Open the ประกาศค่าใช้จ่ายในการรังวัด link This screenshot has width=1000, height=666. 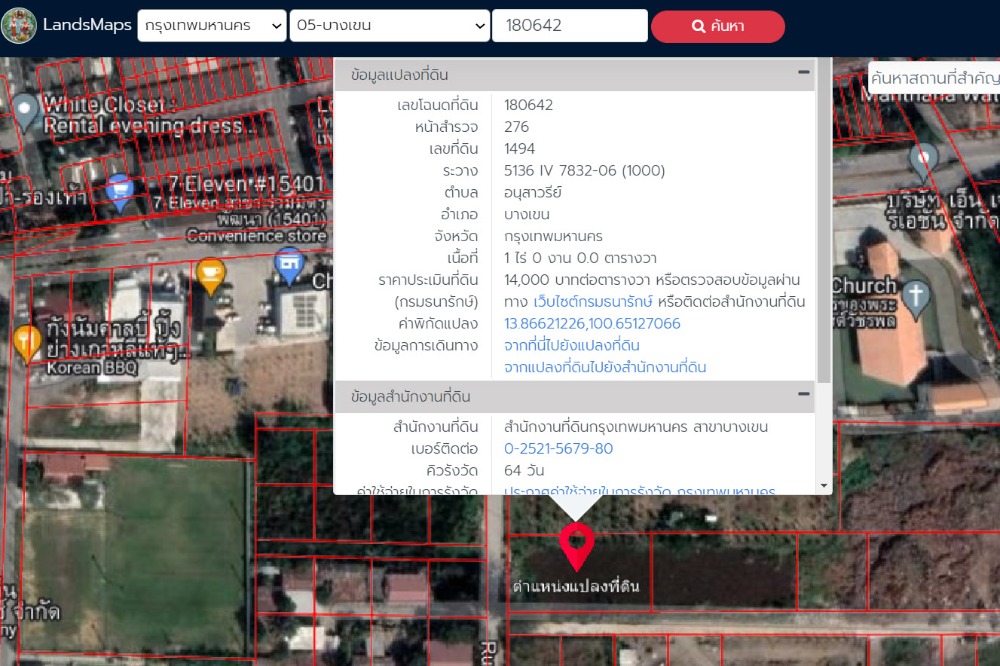[639, 491]
